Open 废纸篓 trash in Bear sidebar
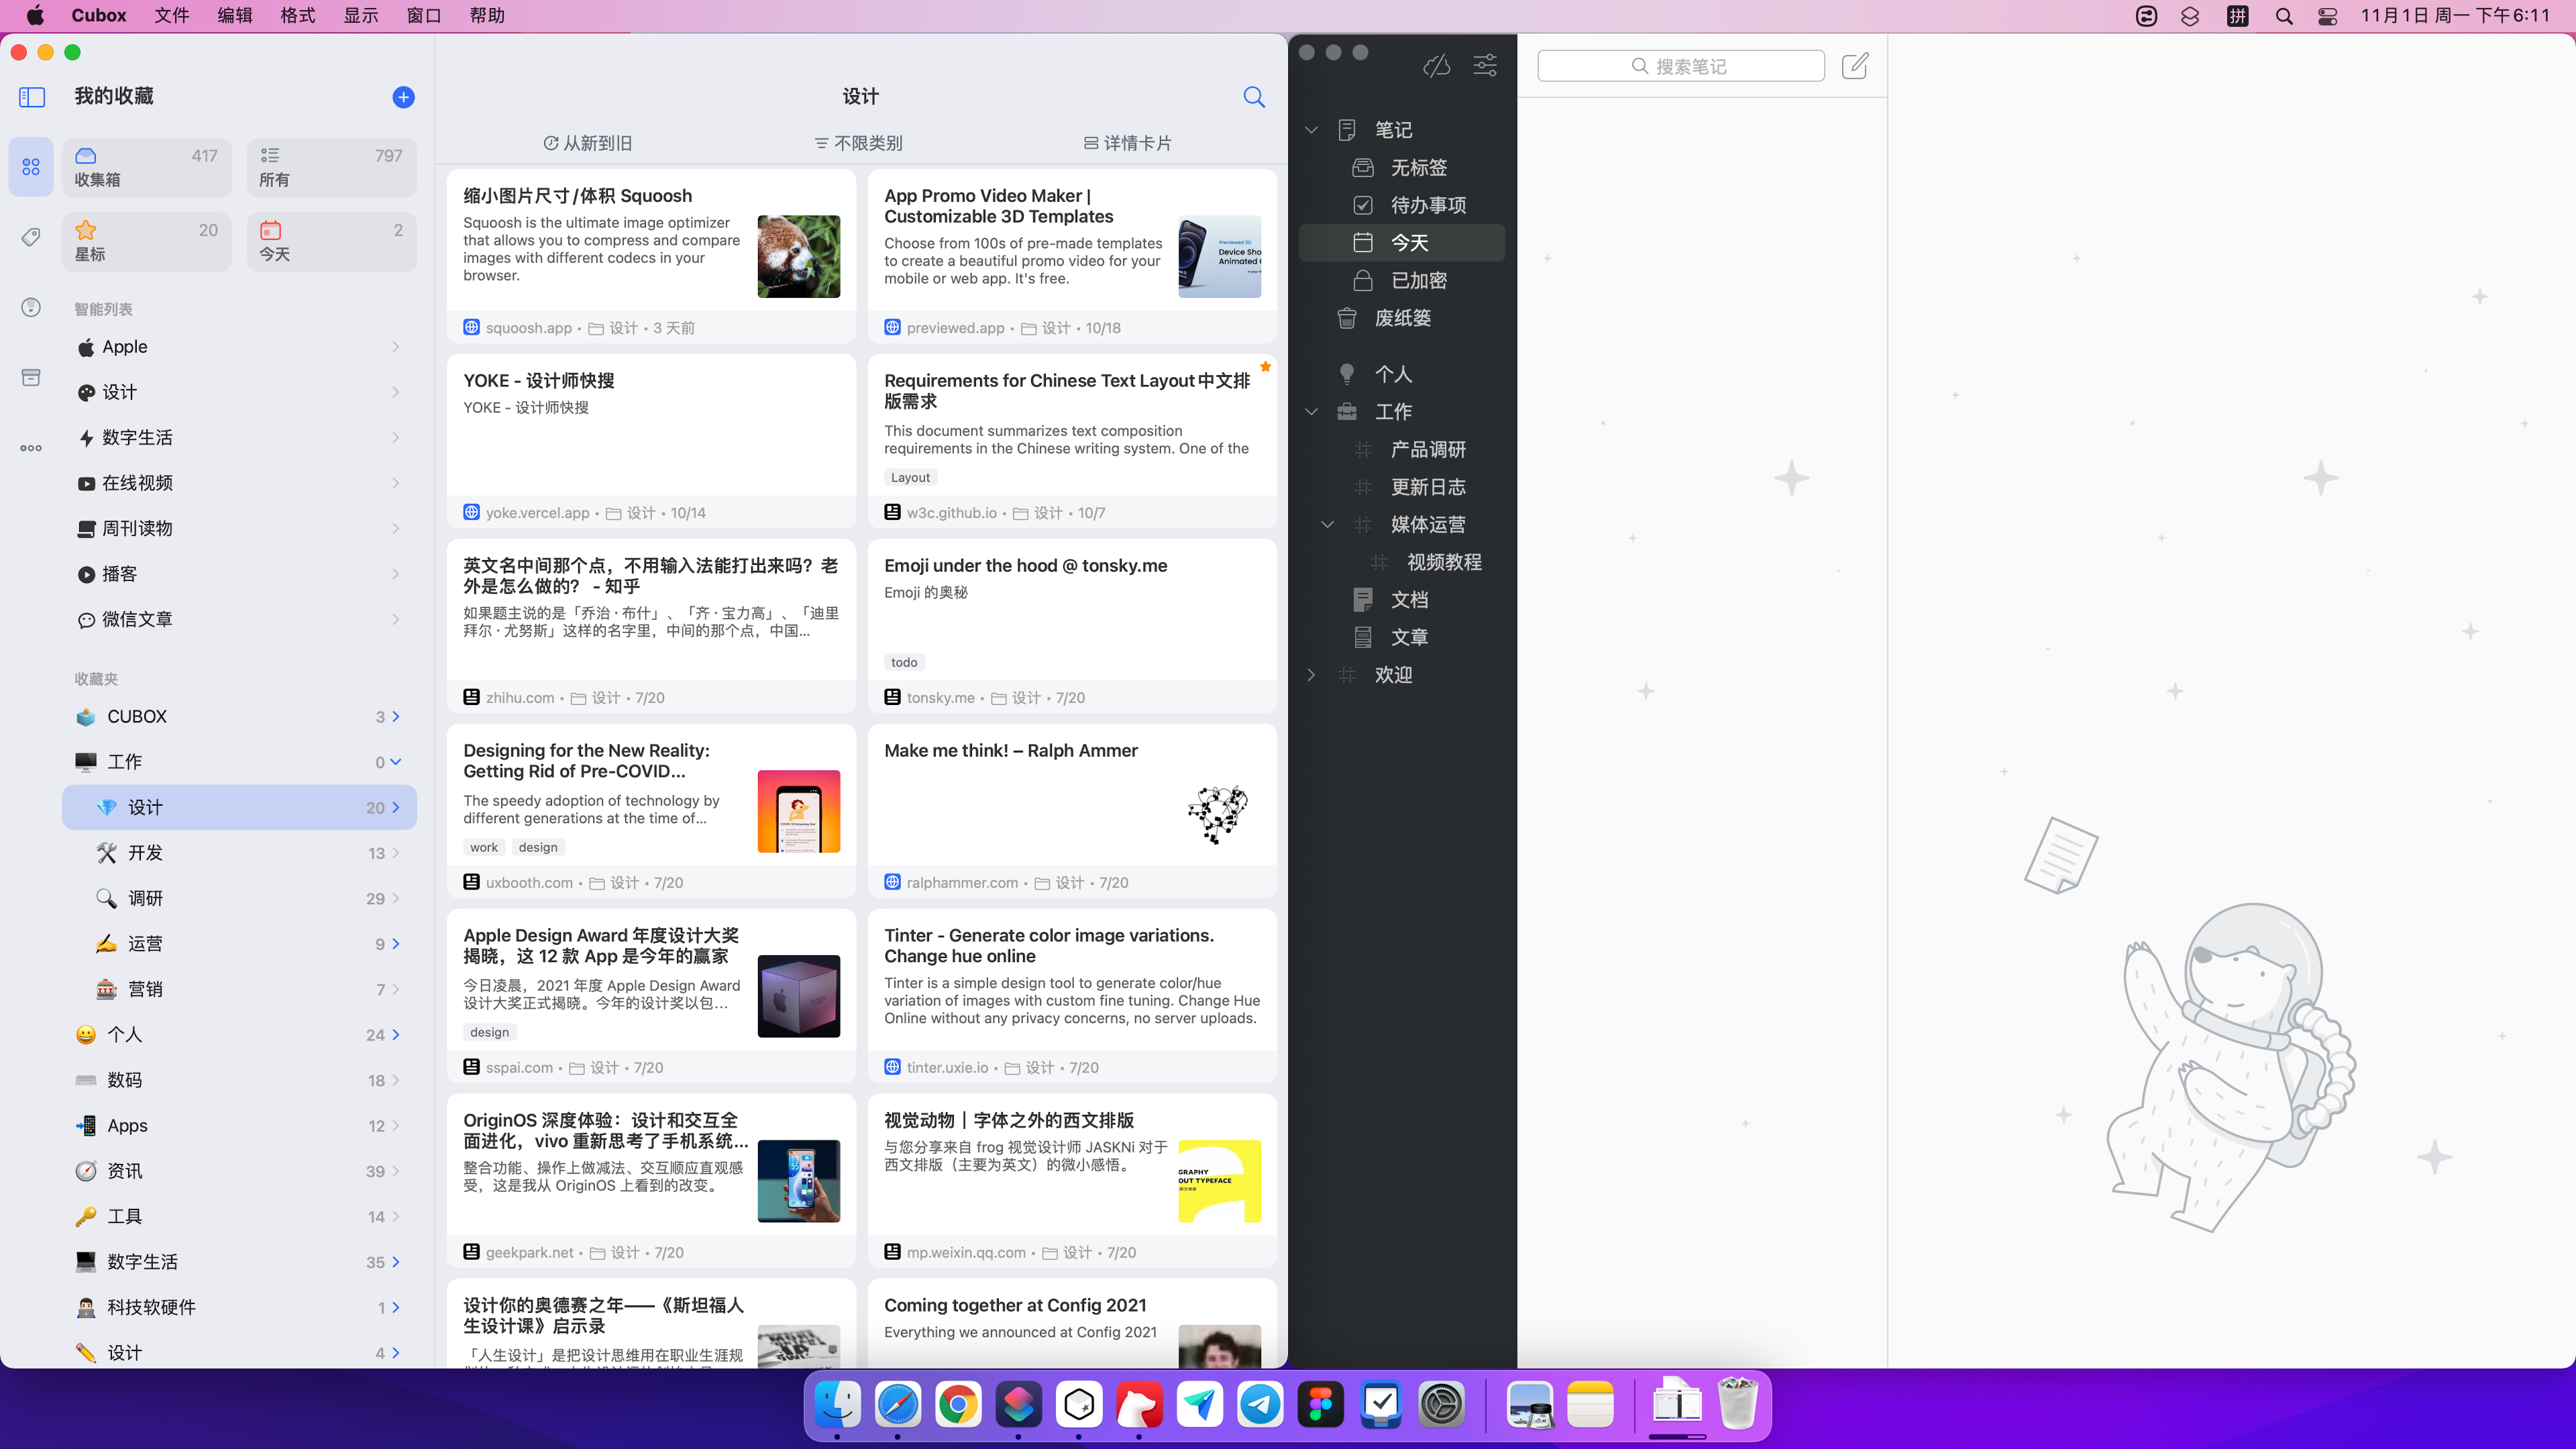 click(1402, 318)
